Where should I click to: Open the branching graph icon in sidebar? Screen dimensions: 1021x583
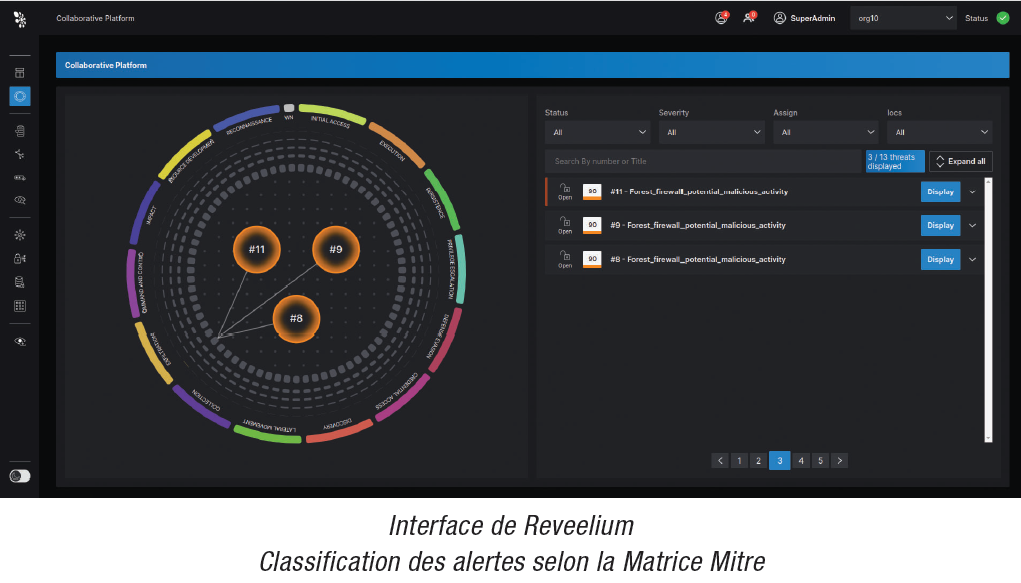tap(20, 154)
